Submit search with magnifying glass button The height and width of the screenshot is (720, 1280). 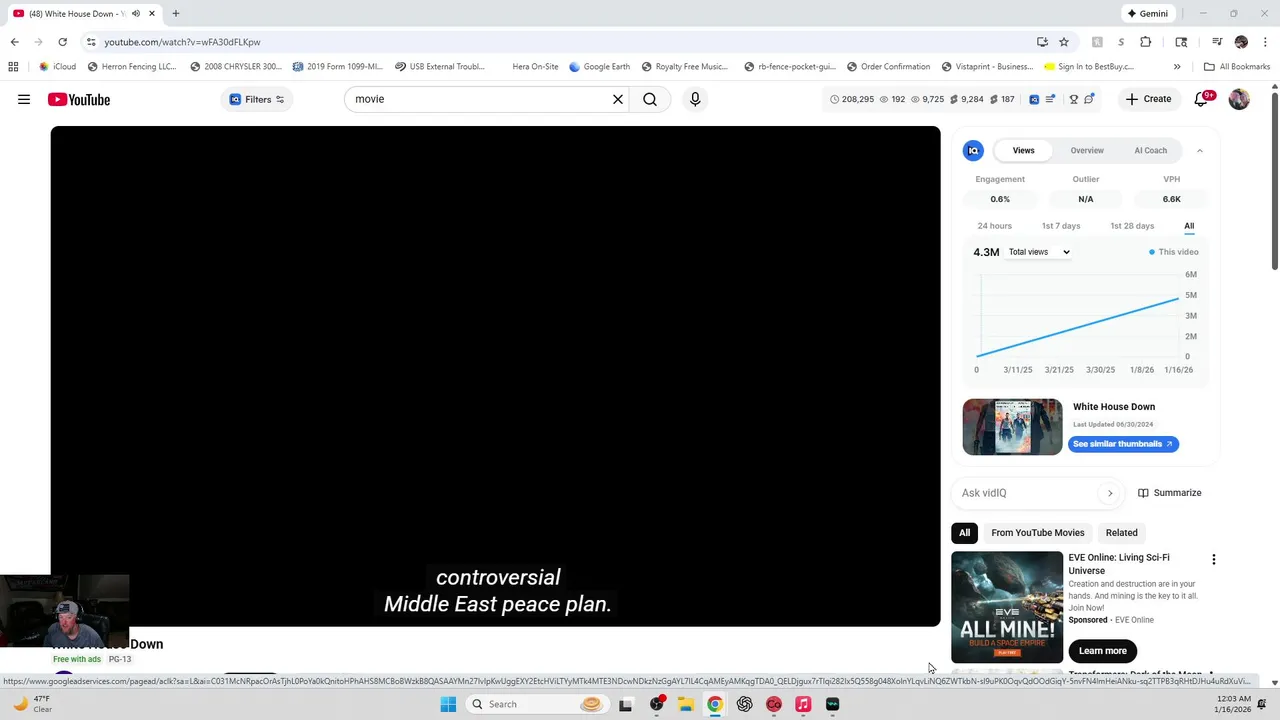[650, 99]
